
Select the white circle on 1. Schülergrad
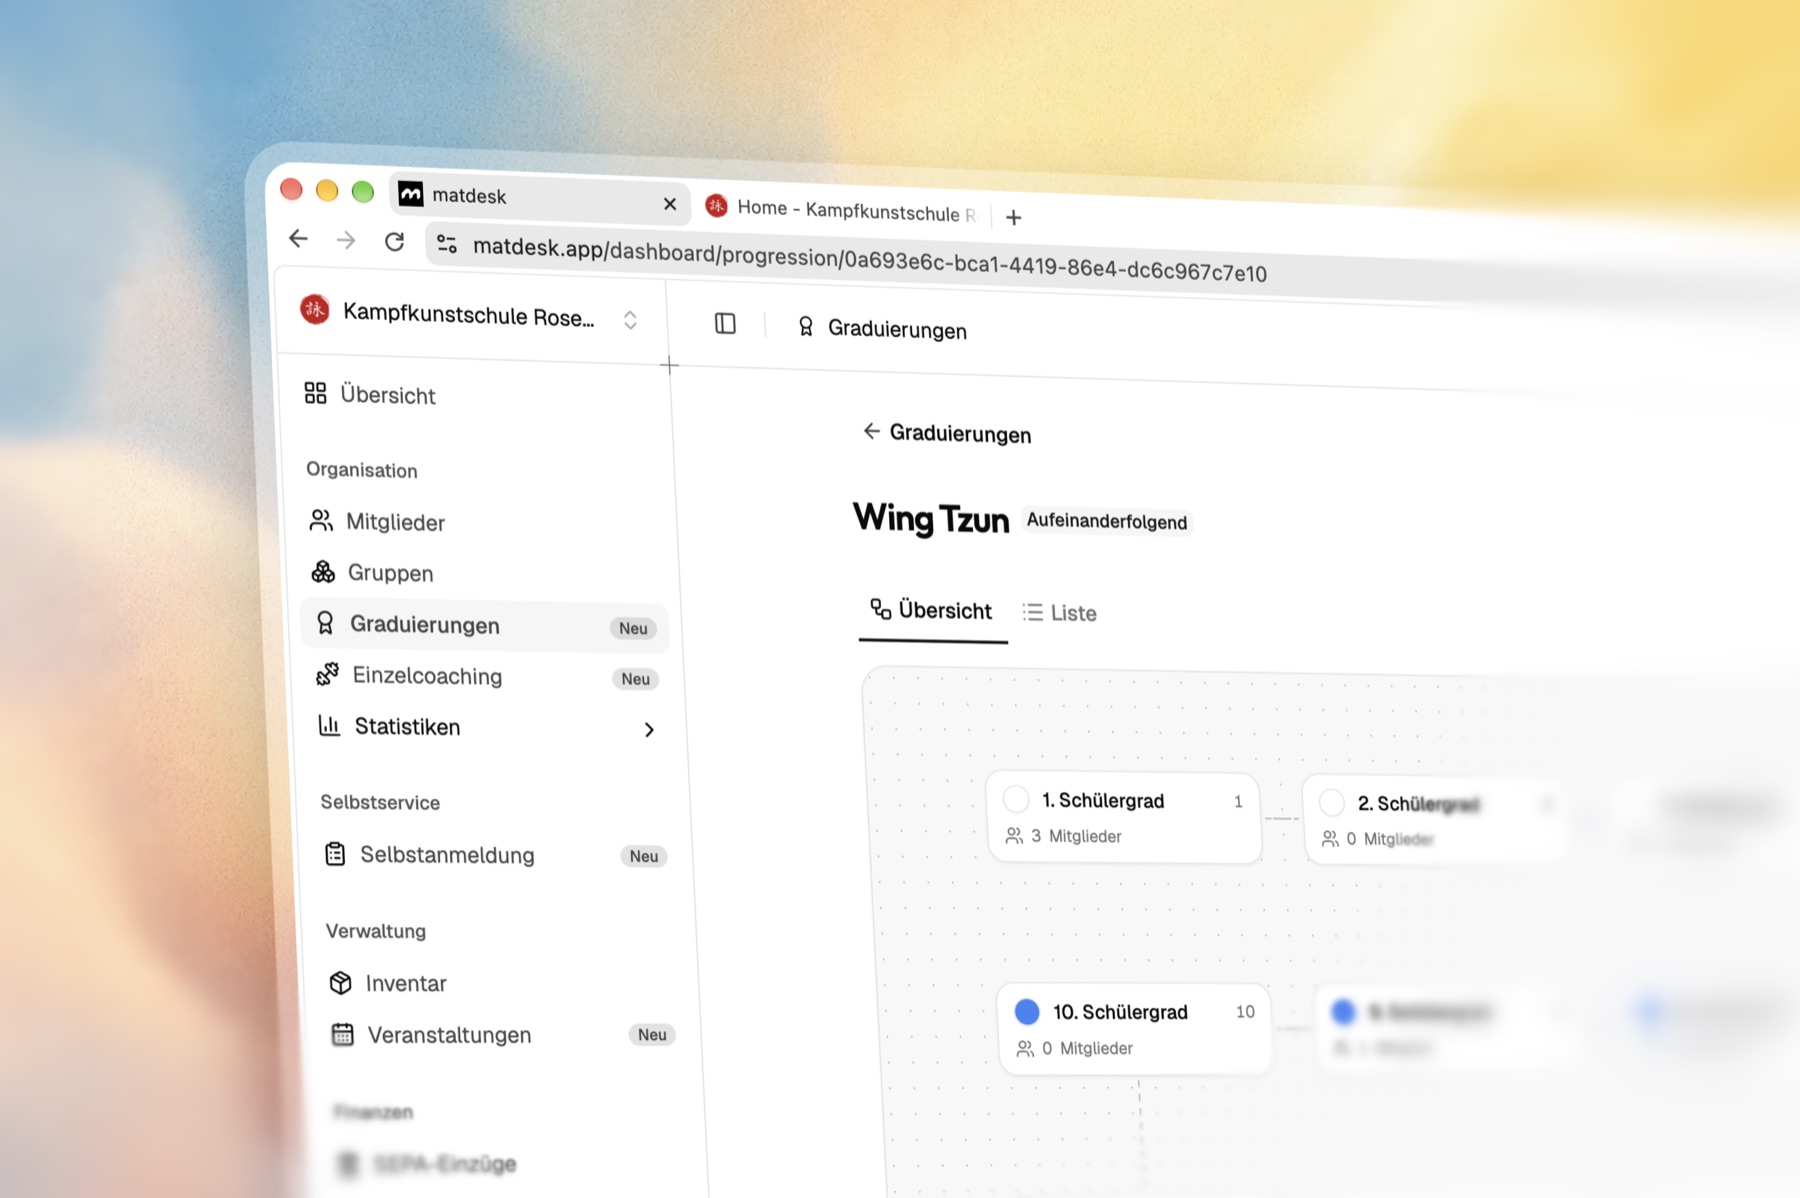click(1016, 799)
